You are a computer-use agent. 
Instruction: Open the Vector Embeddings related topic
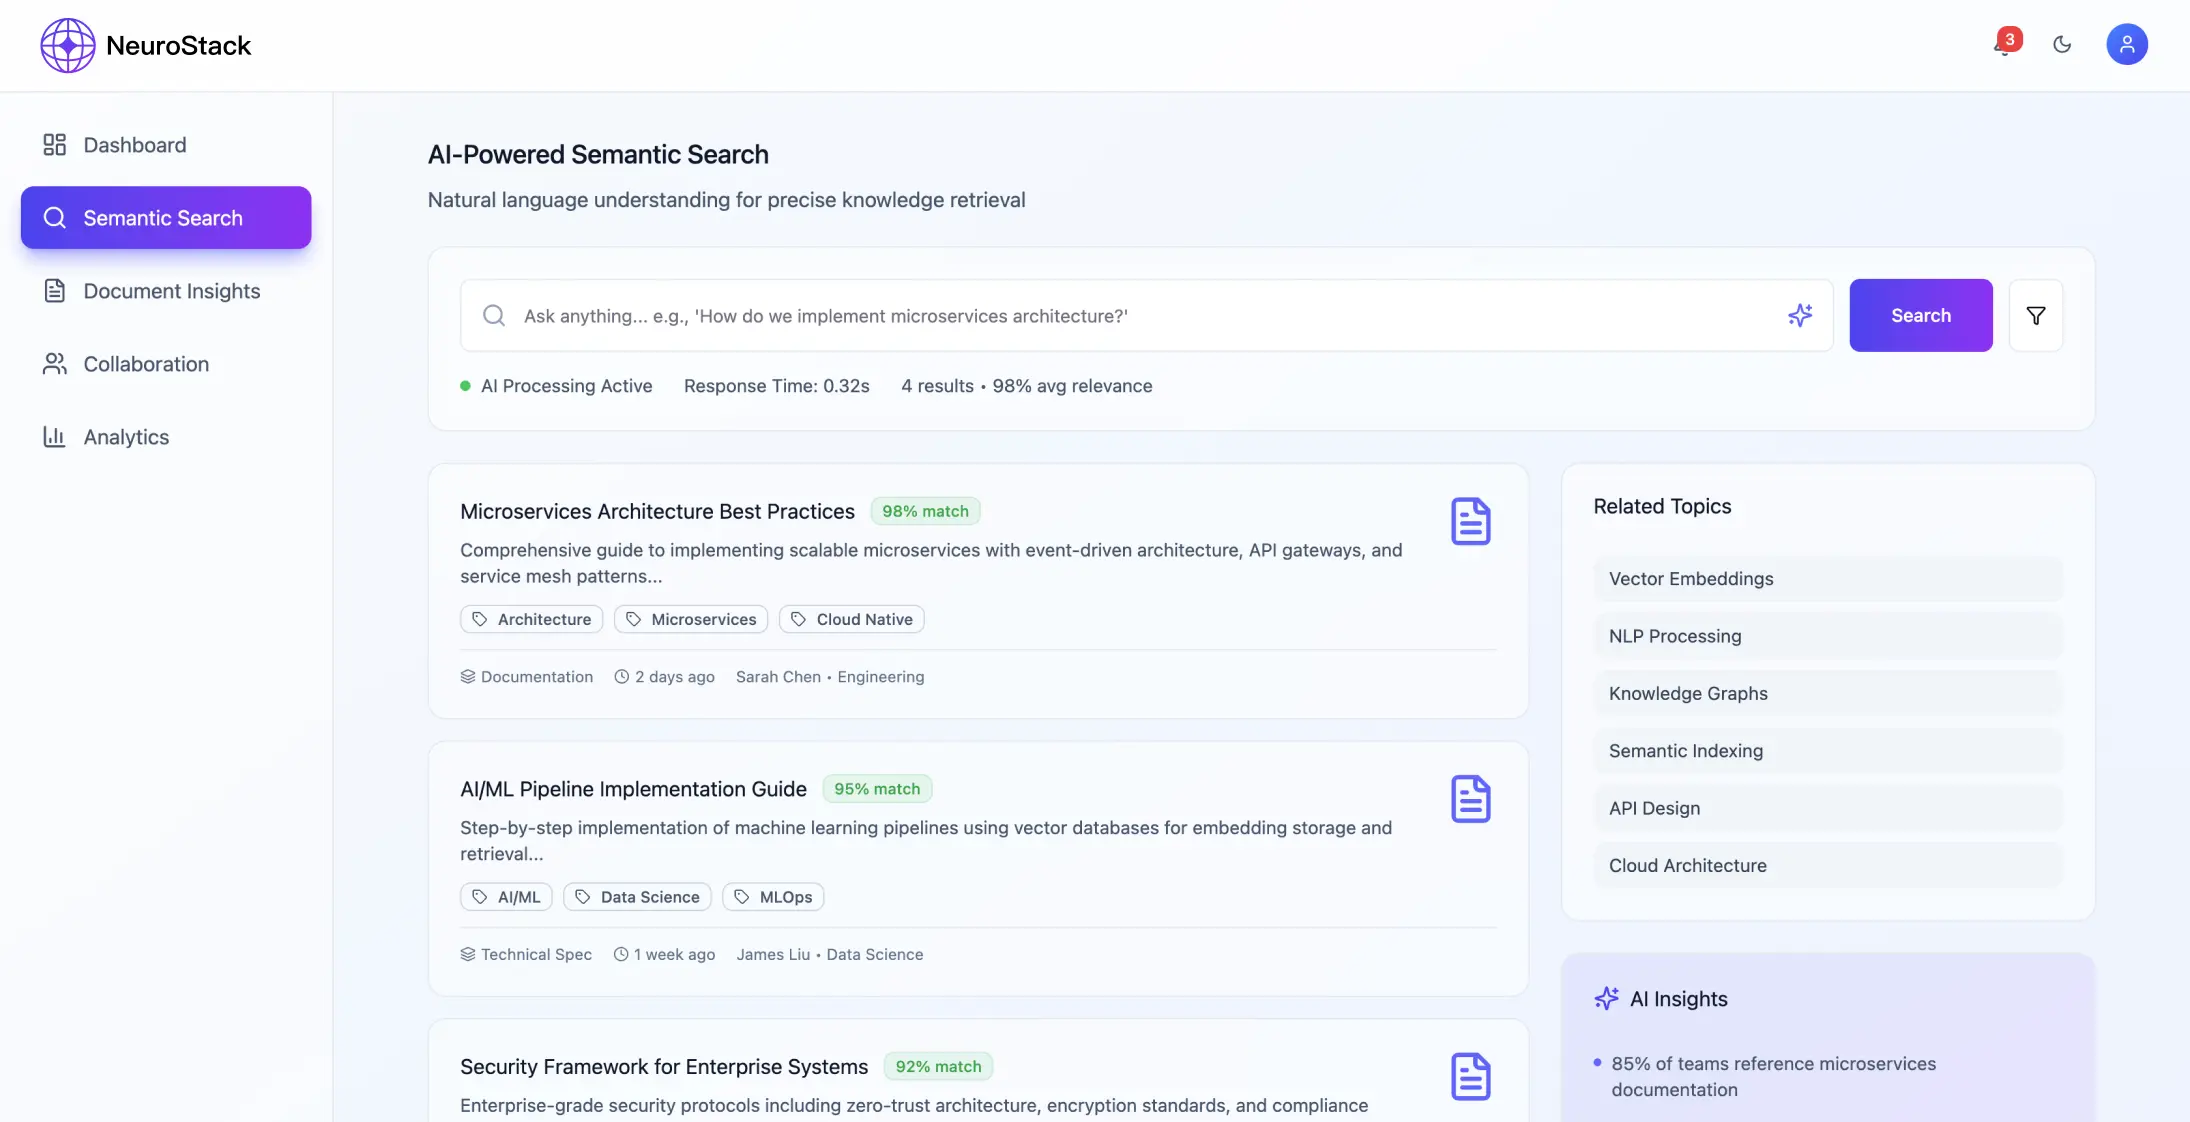(1825, 579)
